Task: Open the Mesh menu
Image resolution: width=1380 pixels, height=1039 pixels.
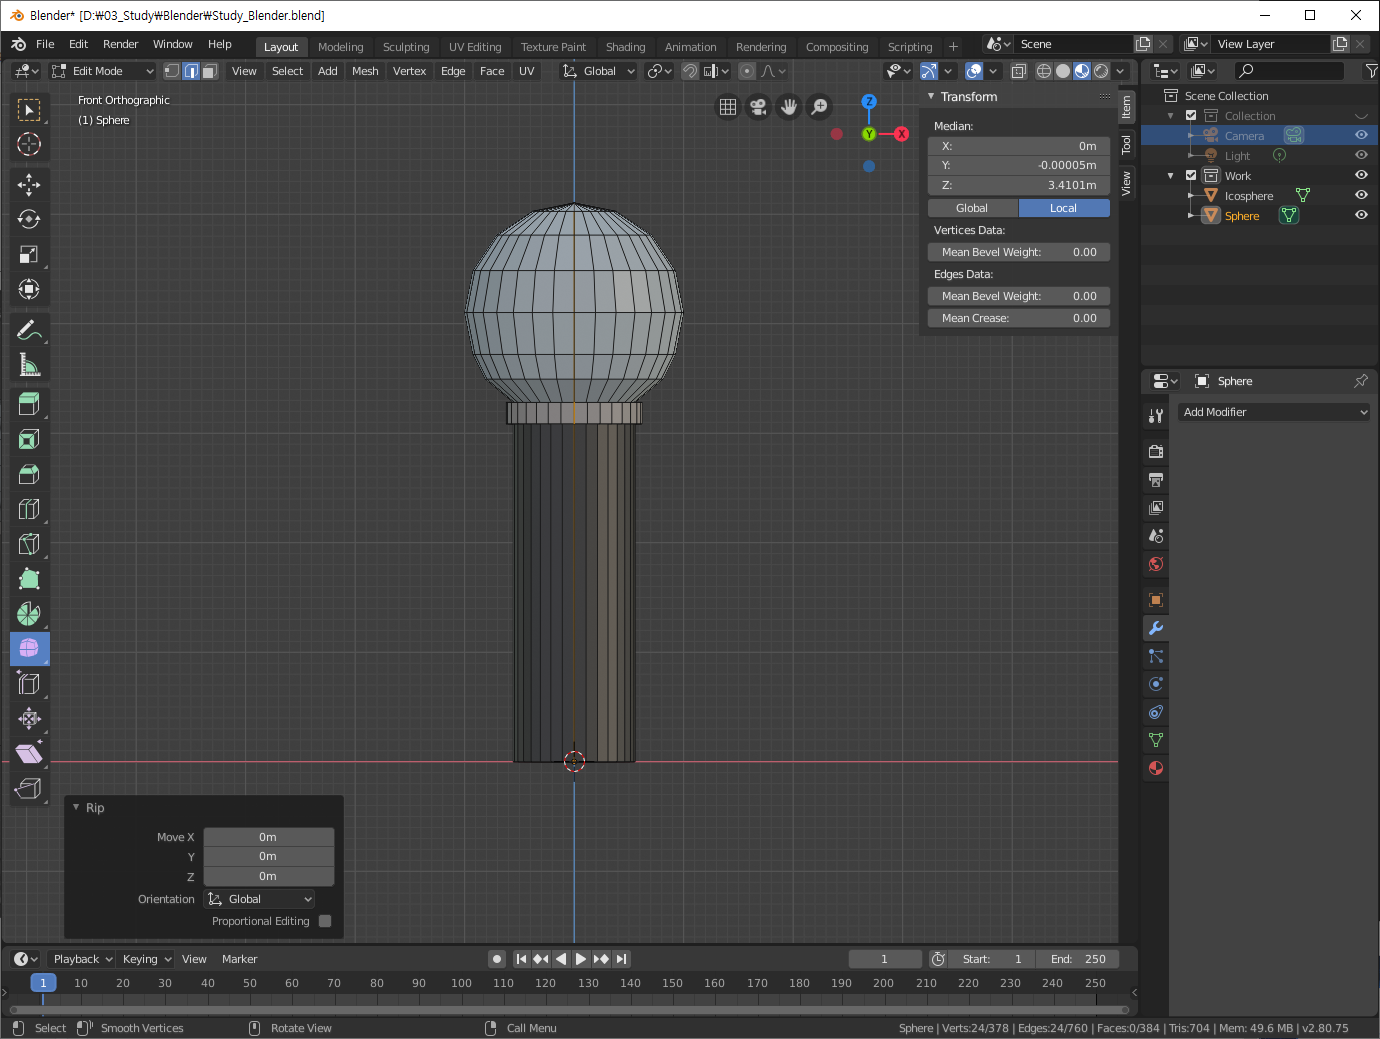Action: [365, 71]
